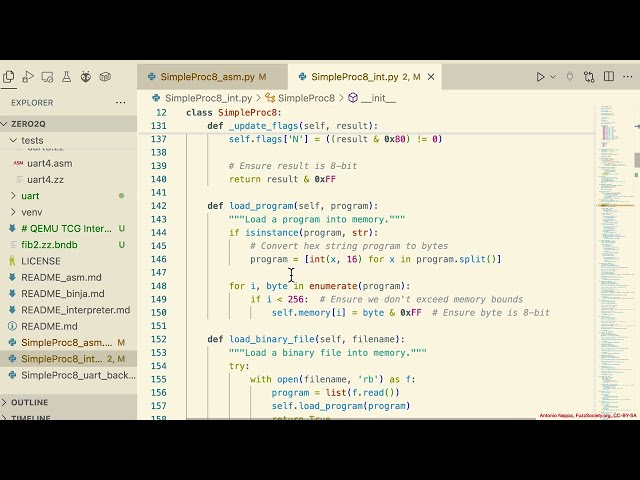This screenshot has width=640, height=480.
Task: Click the uart4.asm ASM file icon
Action: pos(18,163)
